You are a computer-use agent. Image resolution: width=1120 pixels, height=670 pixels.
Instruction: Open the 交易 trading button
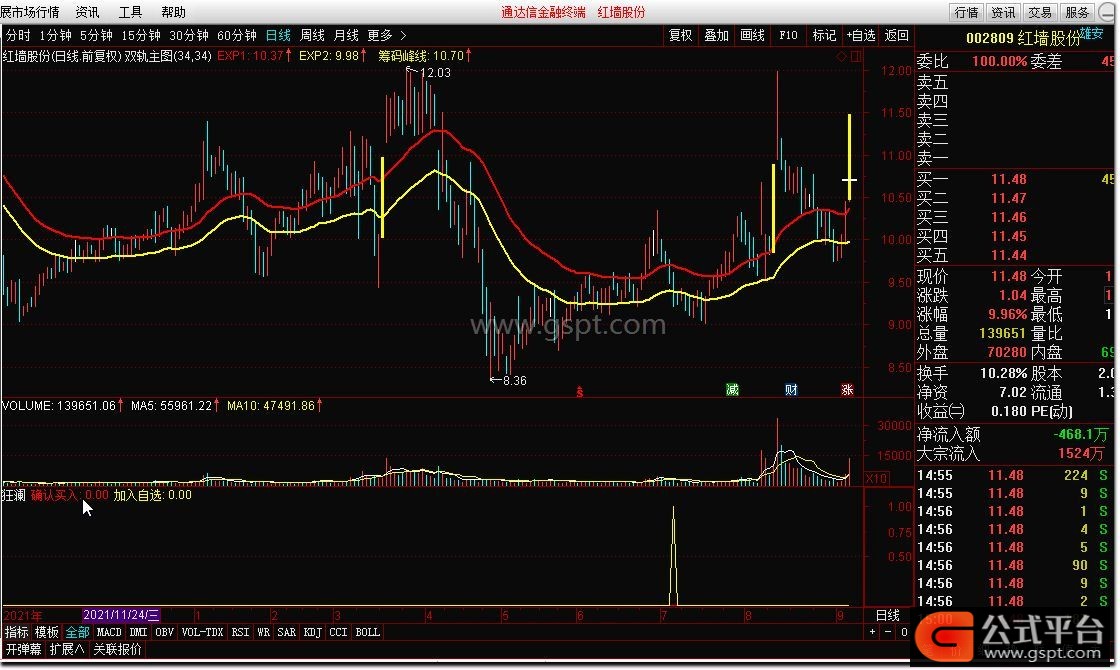1040,12
